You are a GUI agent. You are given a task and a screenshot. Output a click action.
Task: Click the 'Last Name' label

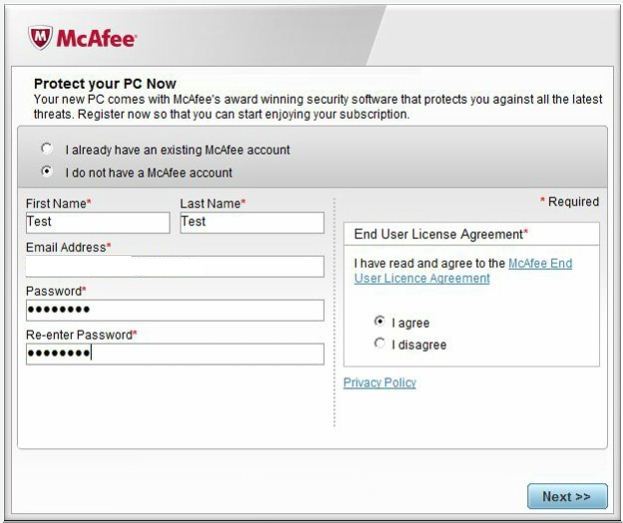[213, 203]
